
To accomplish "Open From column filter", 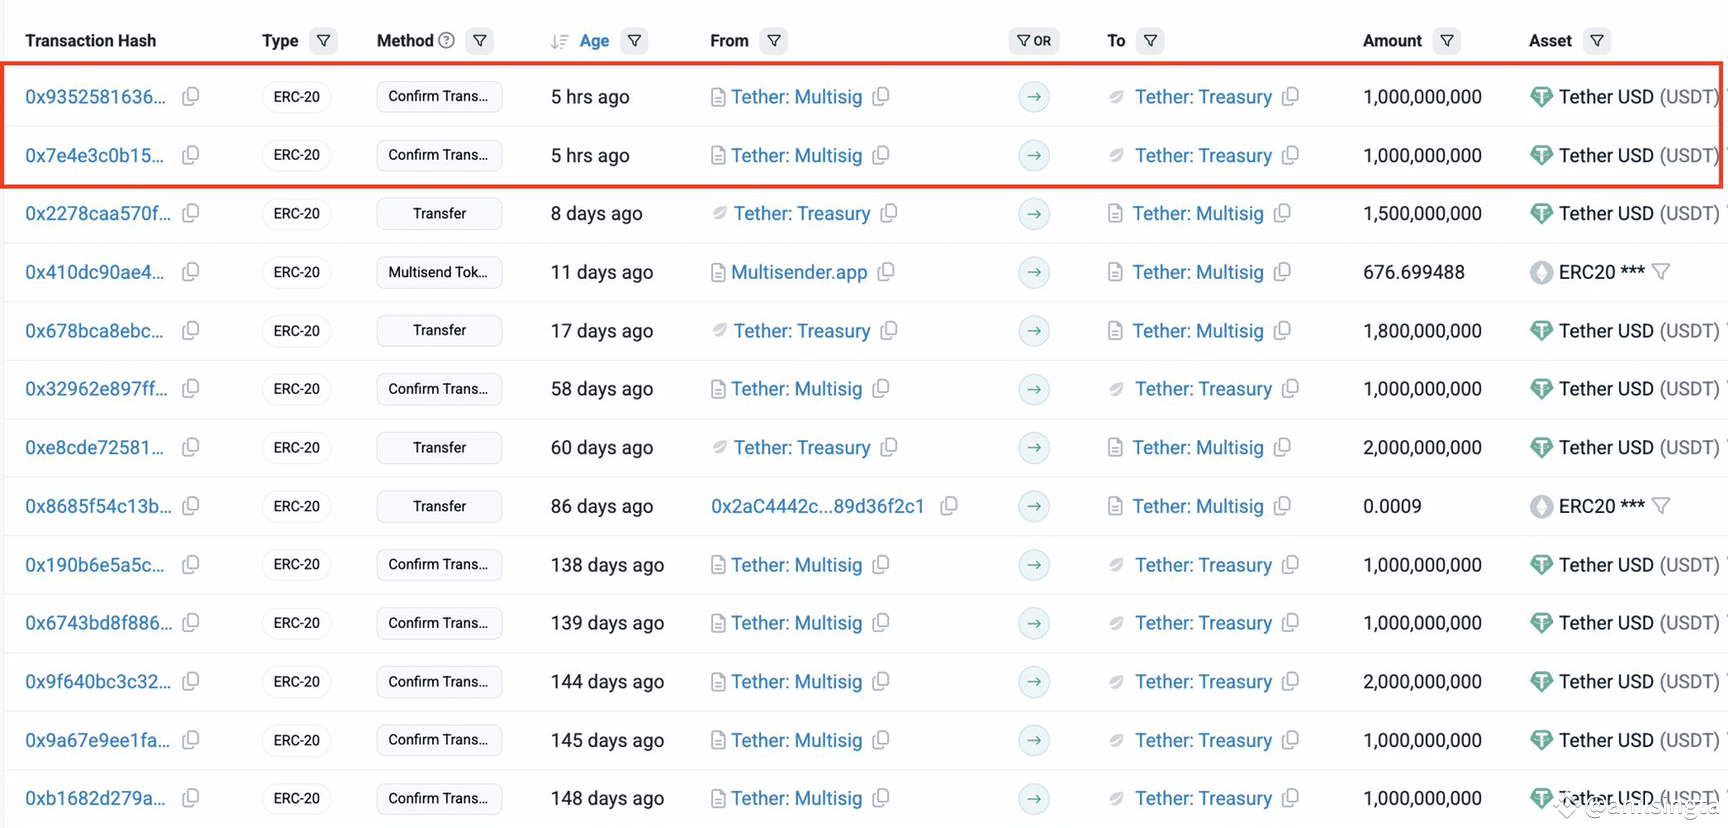I will pos(774,41).
